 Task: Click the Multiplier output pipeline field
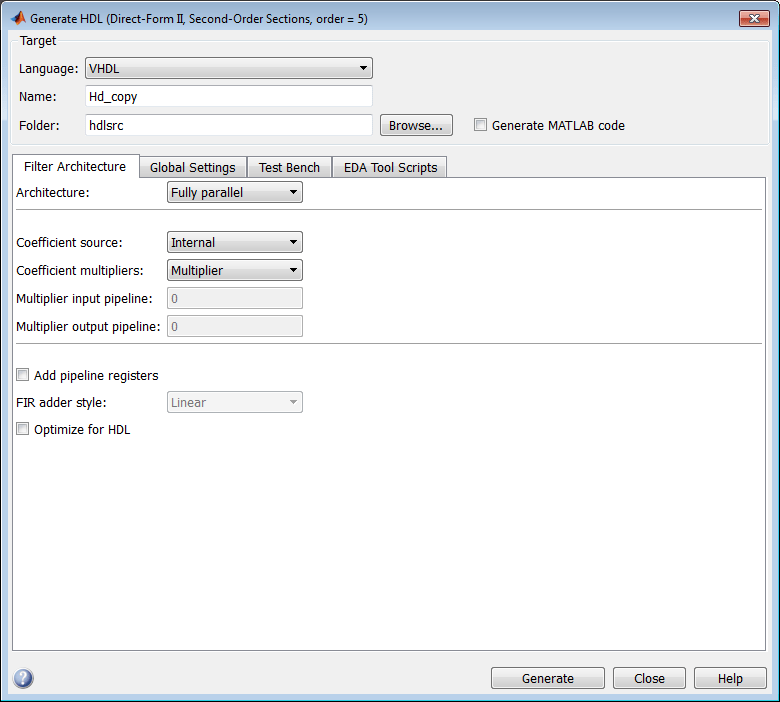tap(235, 326)
